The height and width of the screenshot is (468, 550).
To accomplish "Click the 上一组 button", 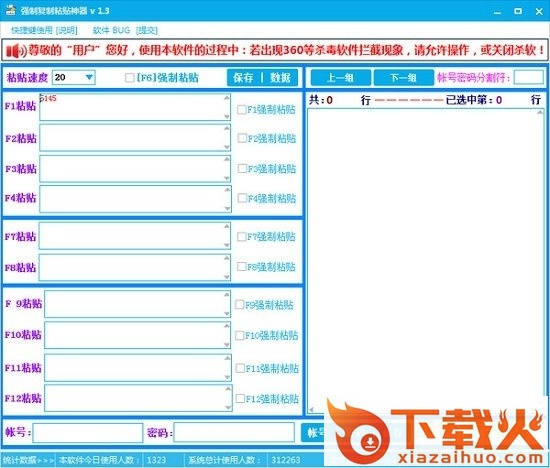I will click(x=340, y=78).
